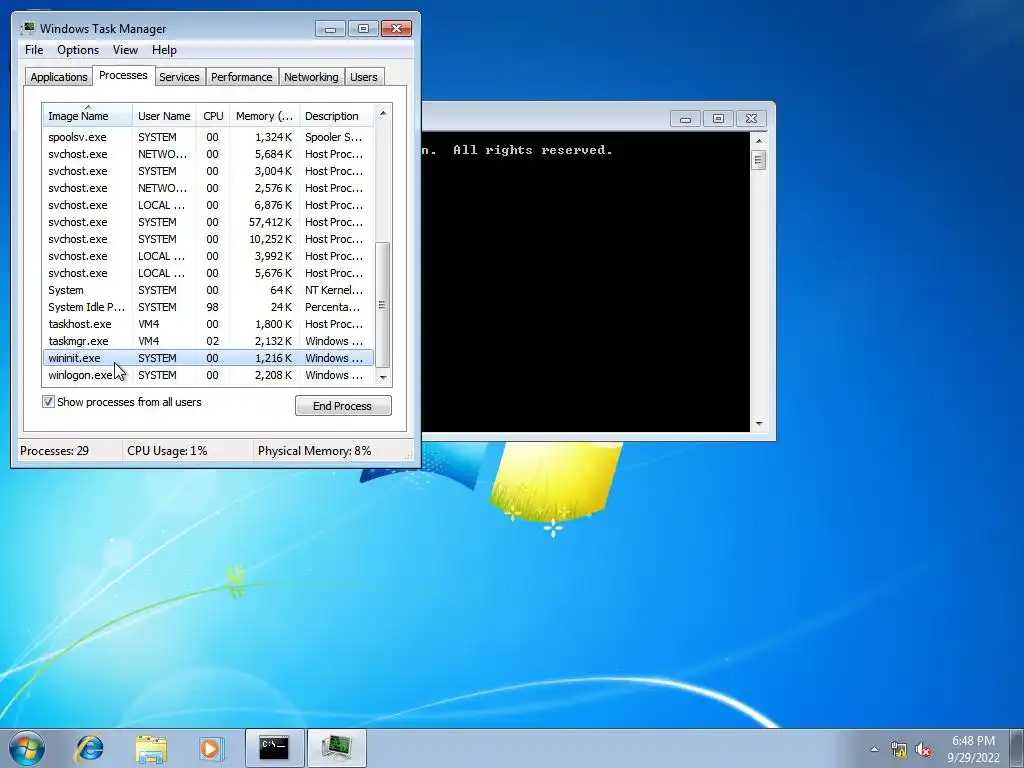Open the View menu
The width and height of the screenshot is (1024, 768).
[x=125, y=50]
